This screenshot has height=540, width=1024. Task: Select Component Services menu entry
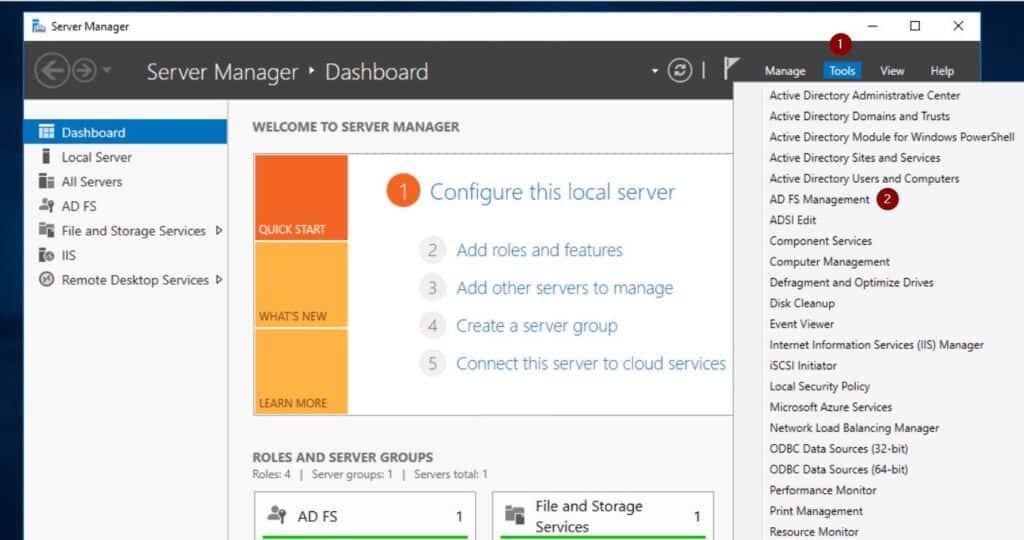point(820,241)
